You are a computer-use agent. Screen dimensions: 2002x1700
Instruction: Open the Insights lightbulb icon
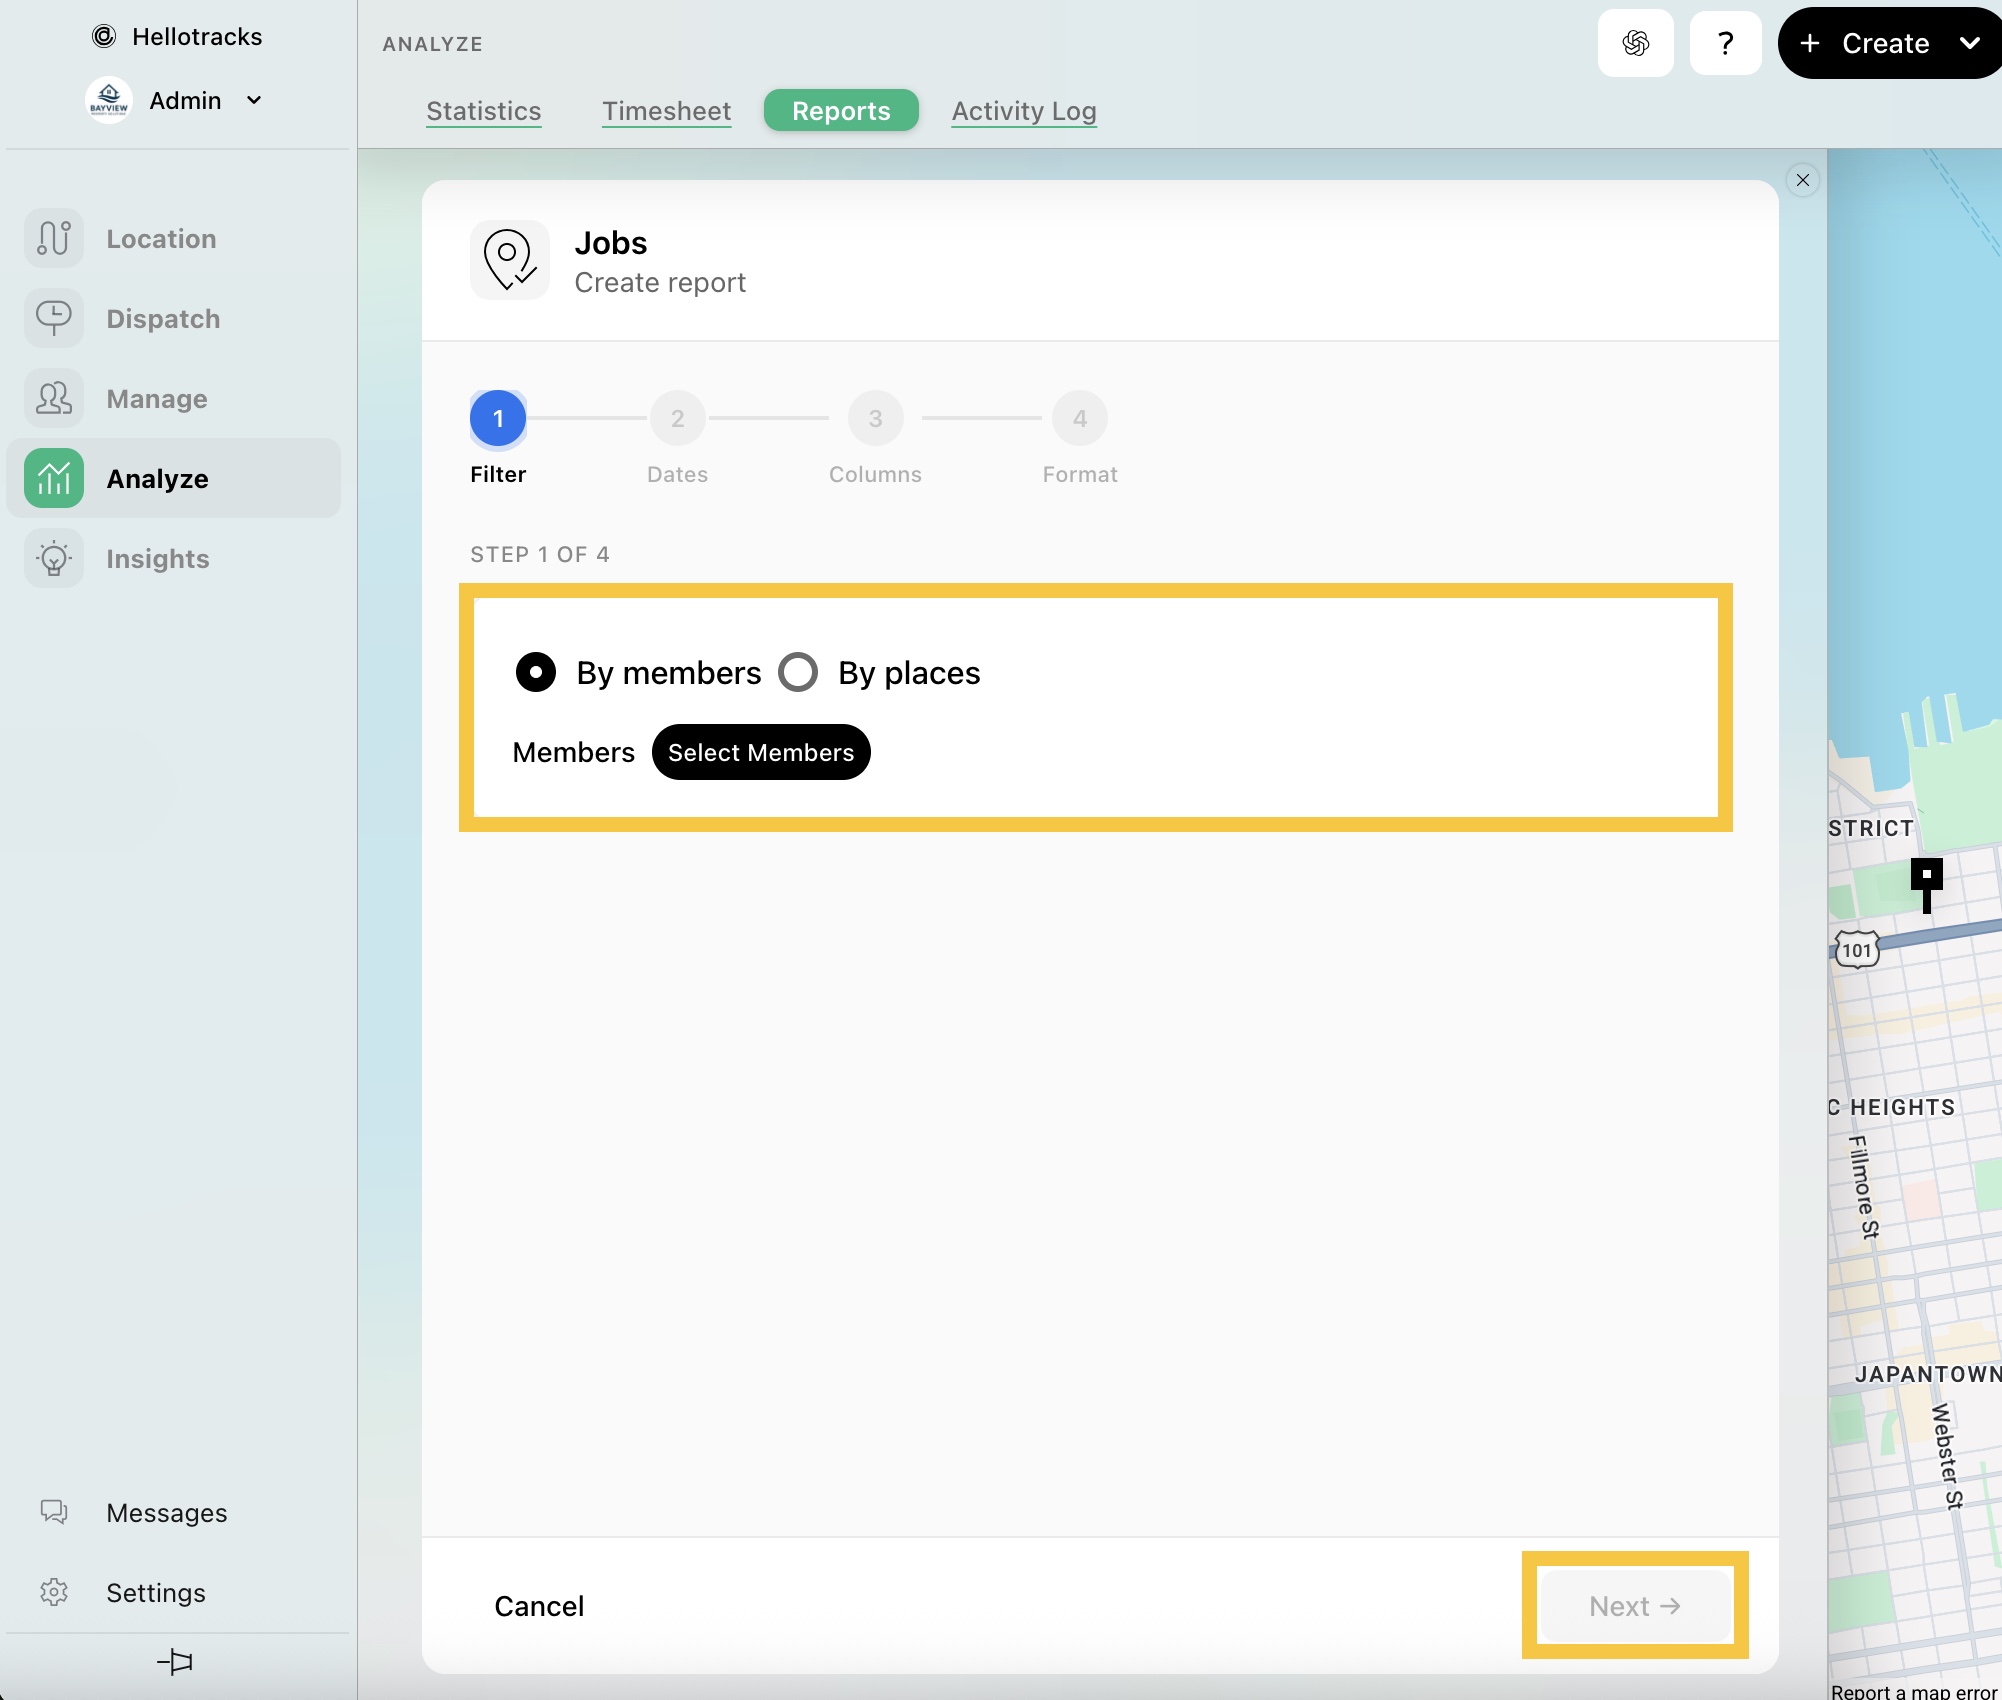point(54,559)
